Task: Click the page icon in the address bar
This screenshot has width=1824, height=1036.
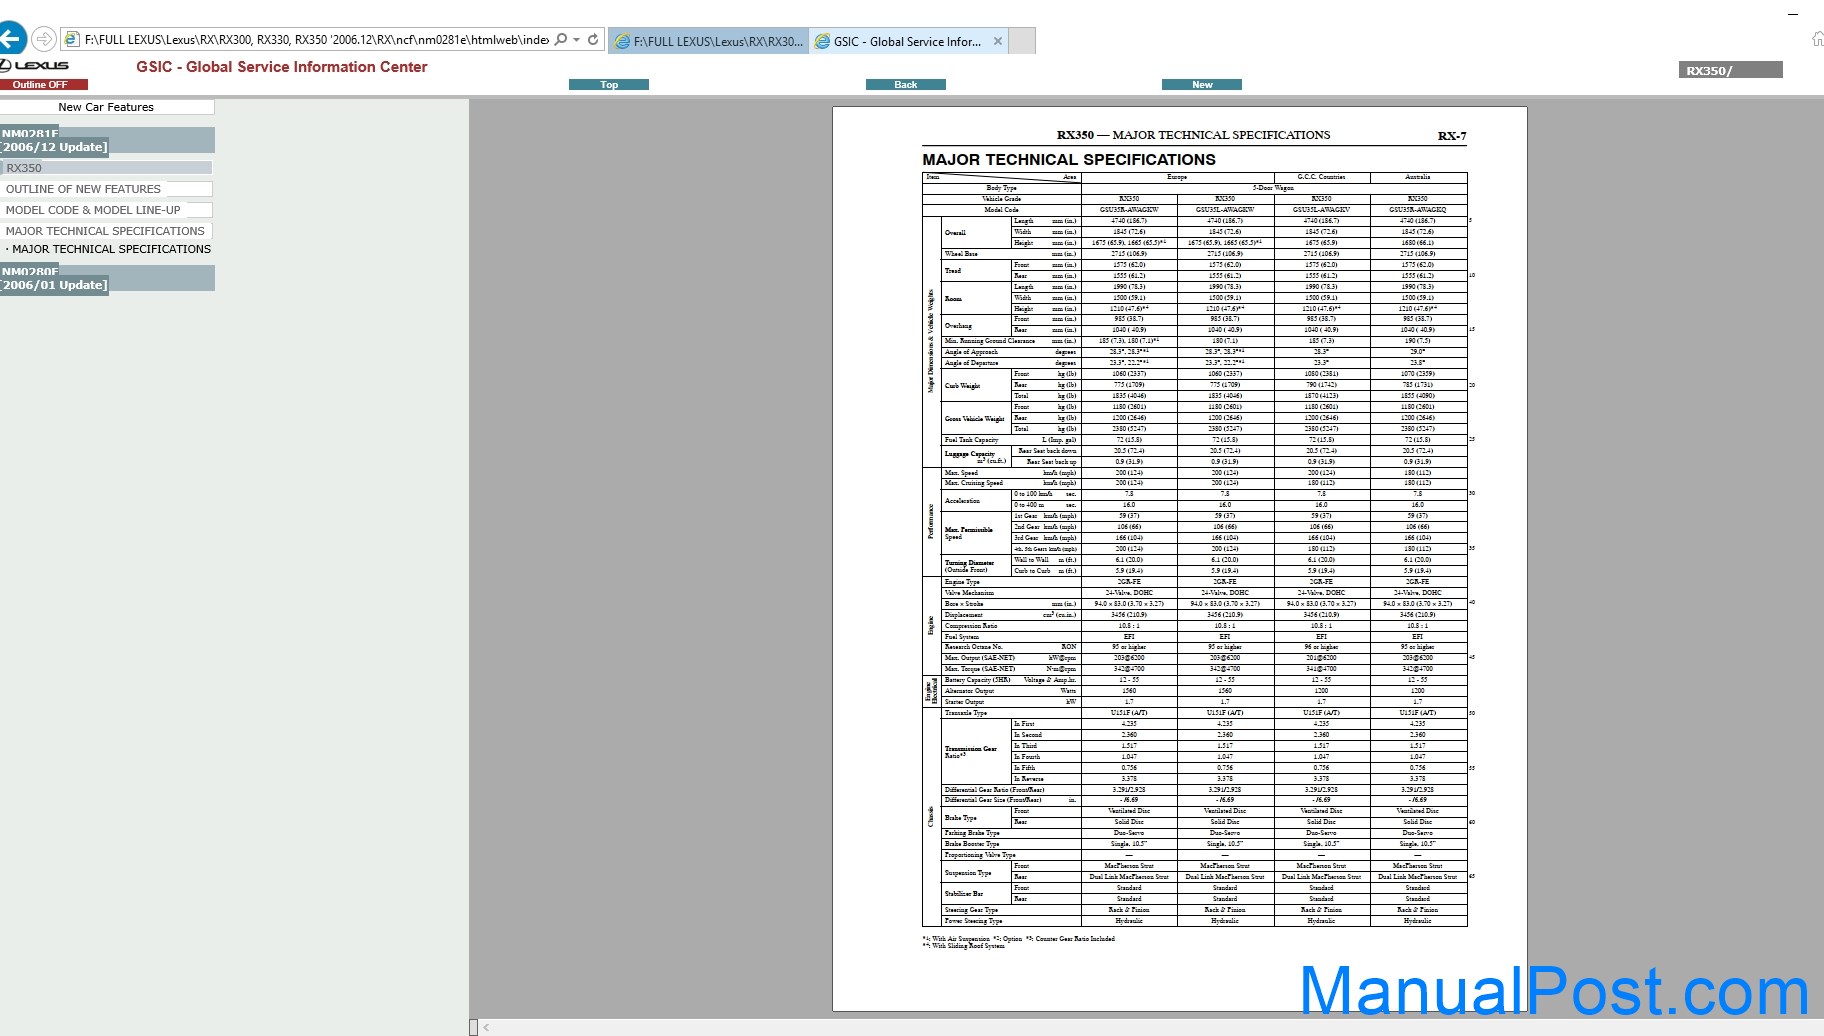Action: tap(71, 40)
